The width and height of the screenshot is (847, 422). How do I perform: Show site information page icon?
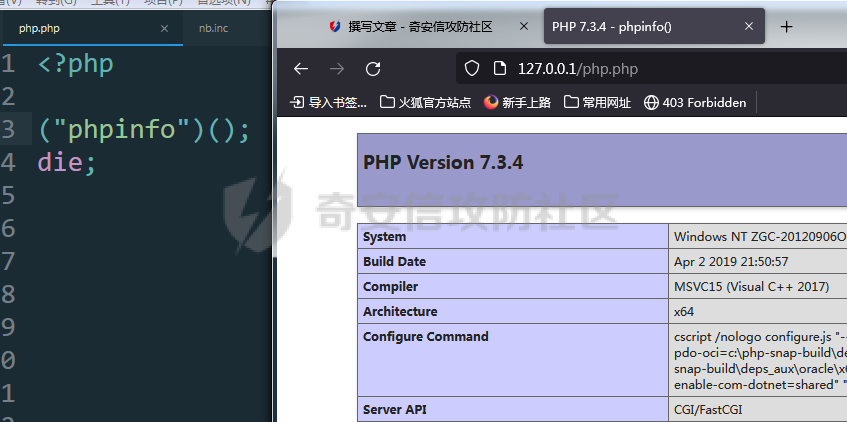click(x=500, y=69)
